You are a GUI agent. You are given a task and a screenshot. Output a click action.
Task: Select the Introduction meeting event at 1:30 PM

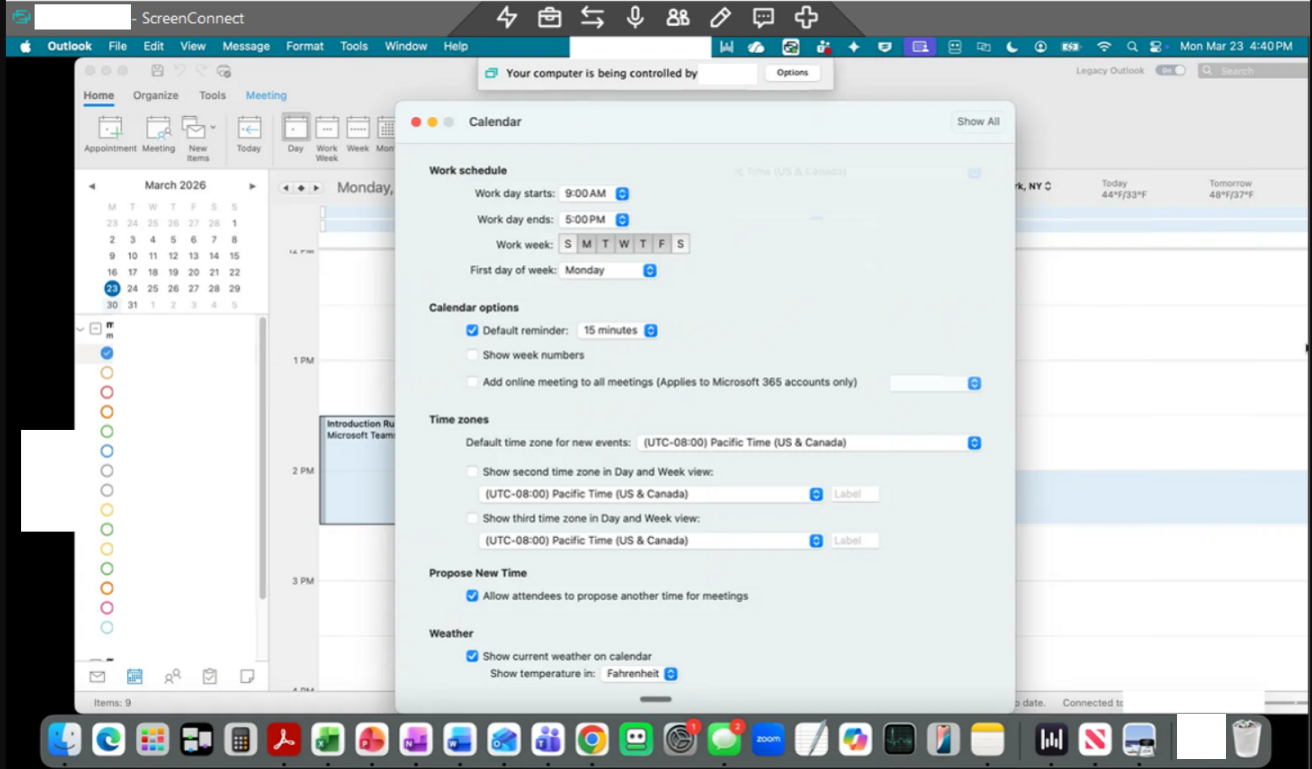pyautogui.click(x=357, y=470)
